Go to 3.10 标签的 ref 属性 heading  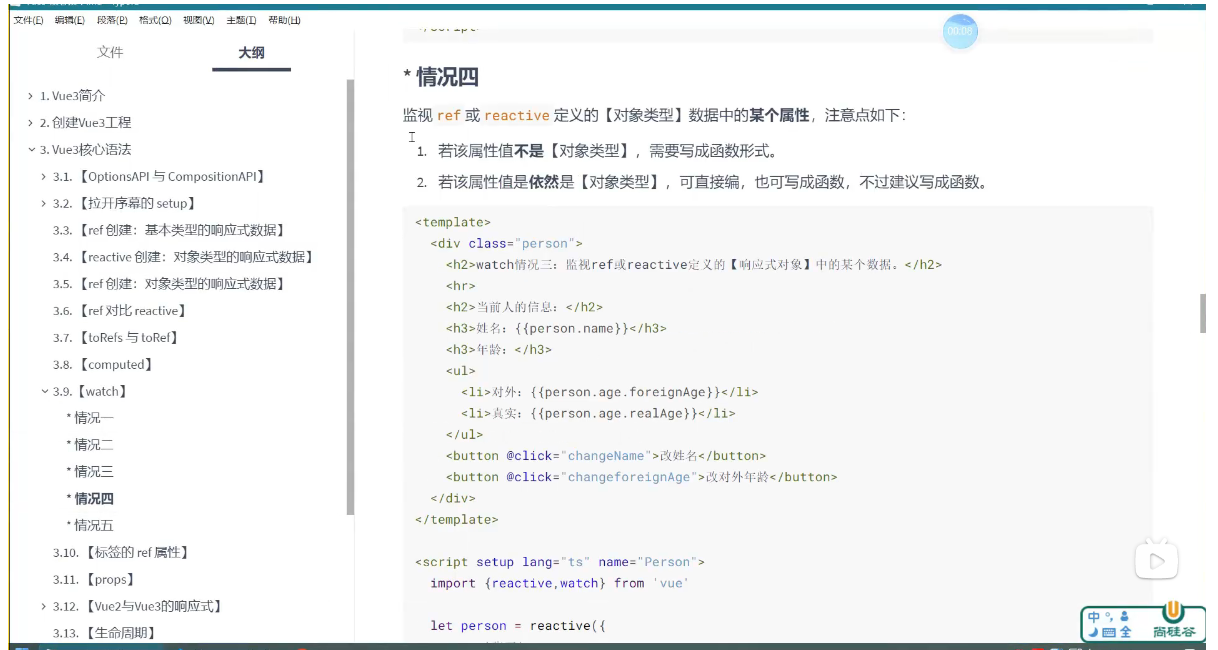pos(122,553)
